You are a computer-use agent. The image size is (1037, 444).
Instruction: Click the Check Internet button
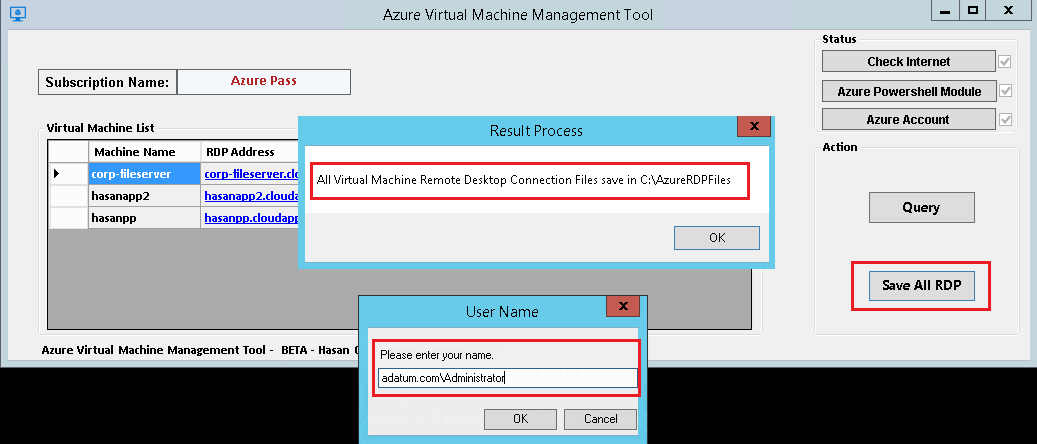[x=908, y=62]
